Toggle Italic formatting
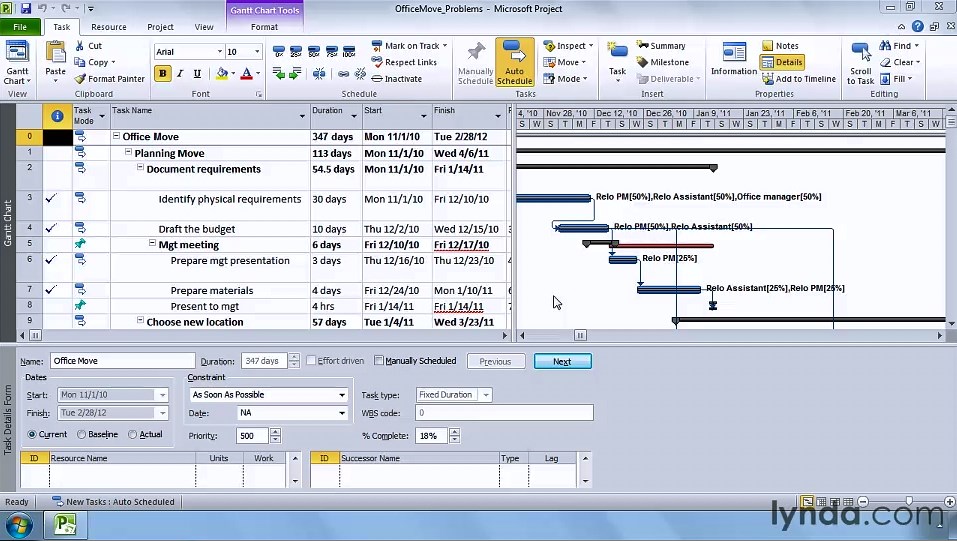 [x=180, y=74]
